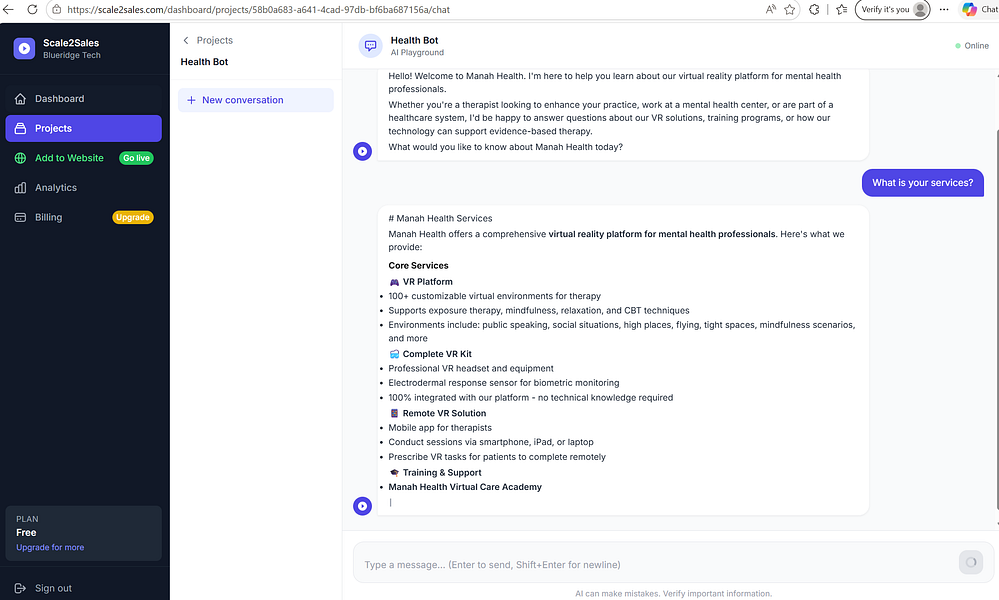
Task: Click the Scale2Sales logo icon
Action: [x=24, y=48]
